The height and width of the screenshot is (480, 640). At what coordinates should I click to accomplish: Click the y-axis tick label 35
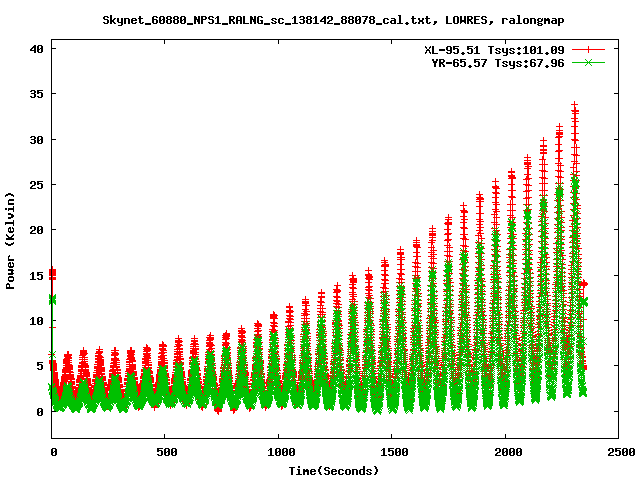pos(36,94)
